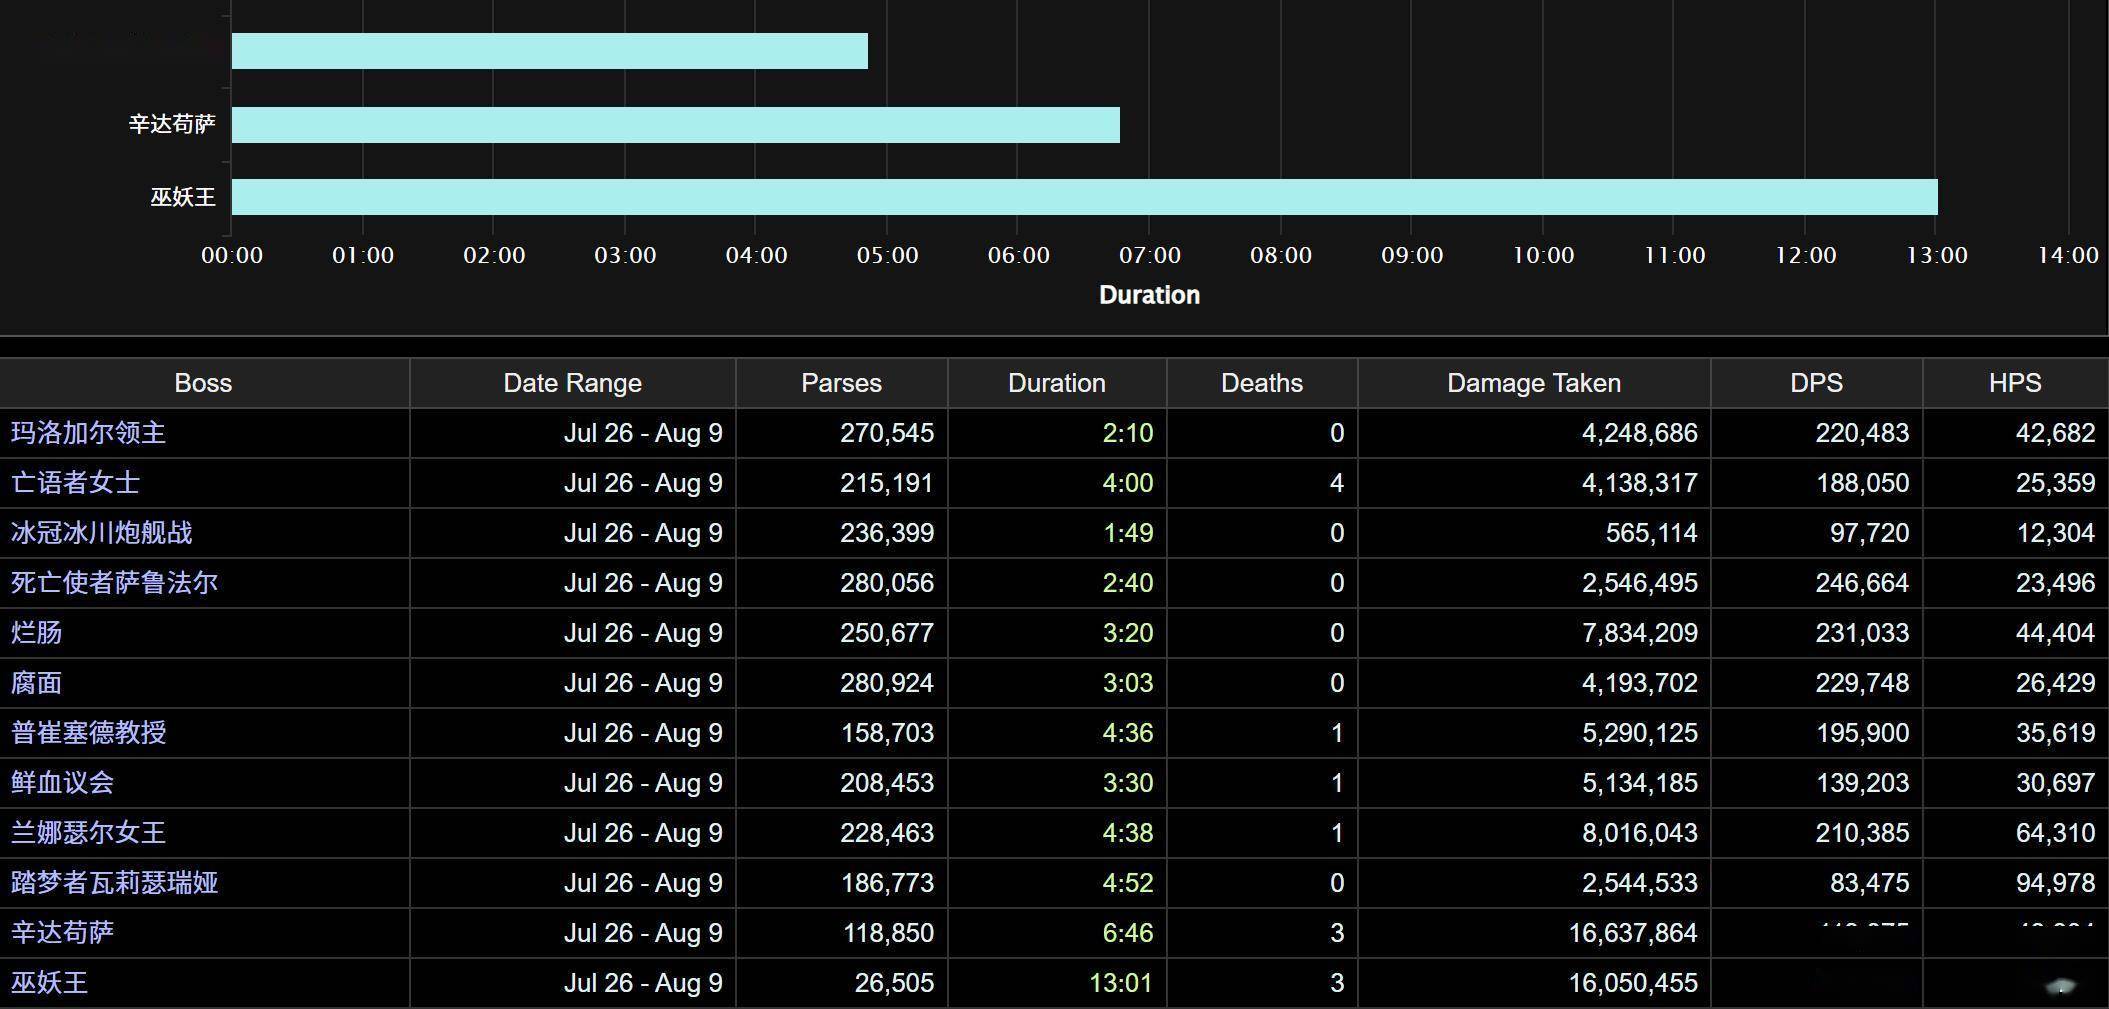This screenshot has height=1009, width=2109.
Task: Click the 辛达苟萨 duration bar in chart
Action: pyautogui.click(x=675, y=125)
